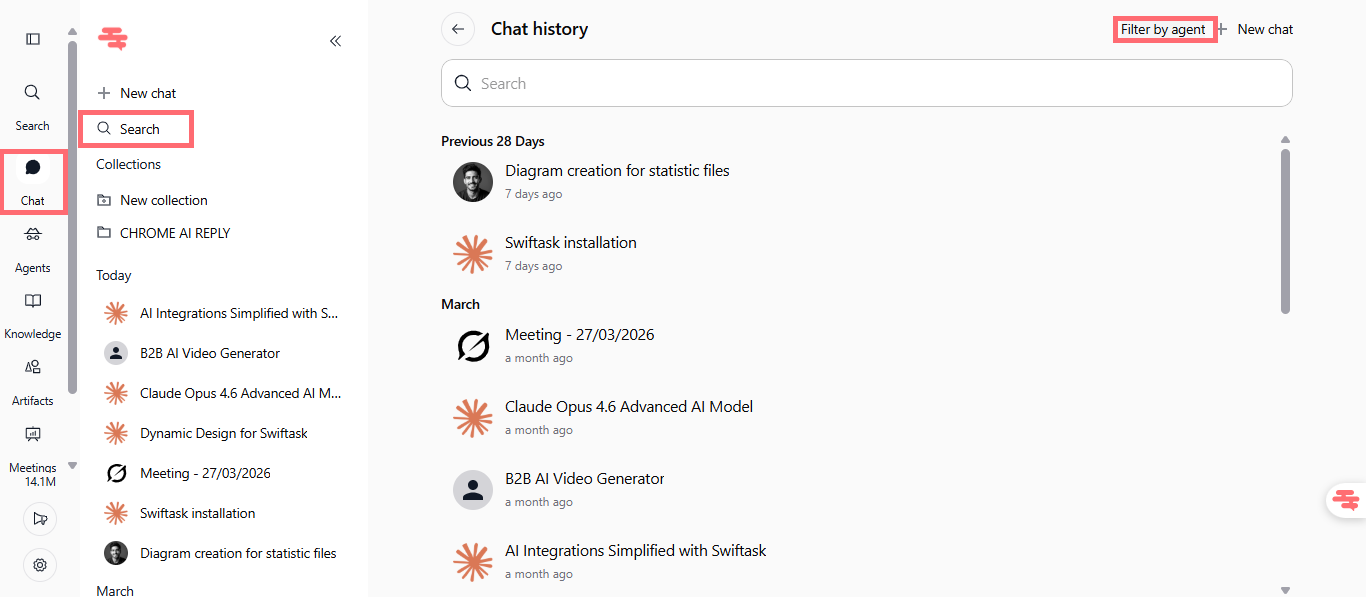Click the Search magnifier icon in left rail
This screenshot has width=1366, height=597.
point(32,93)
